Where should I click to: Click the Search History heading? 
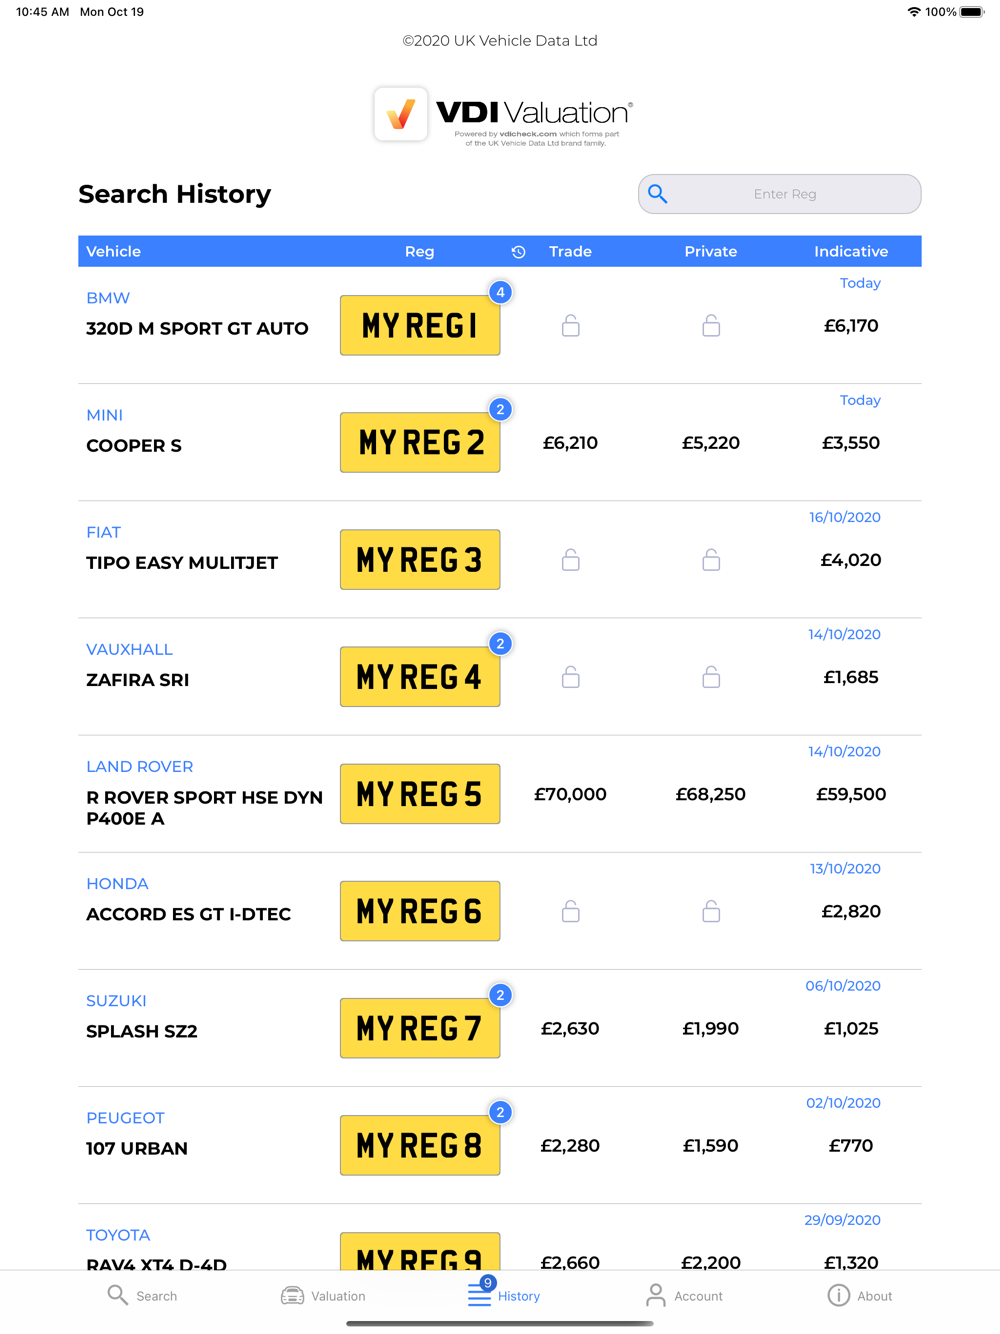pos(175,194)
